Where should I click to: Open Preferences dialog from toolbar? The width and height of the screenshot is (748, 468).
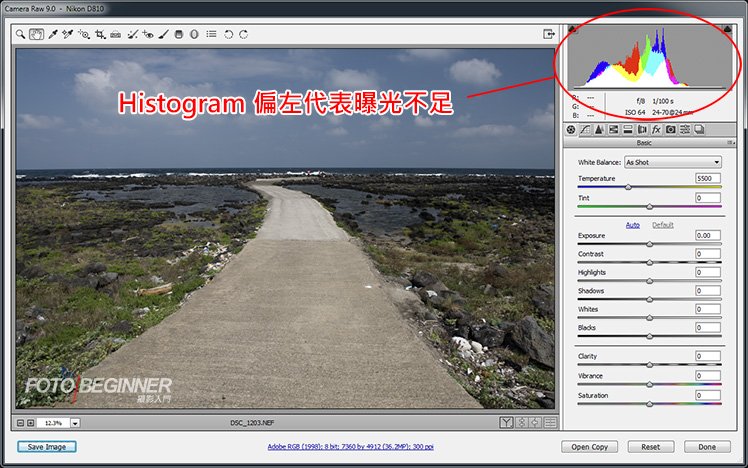click(x=211, y=34)
